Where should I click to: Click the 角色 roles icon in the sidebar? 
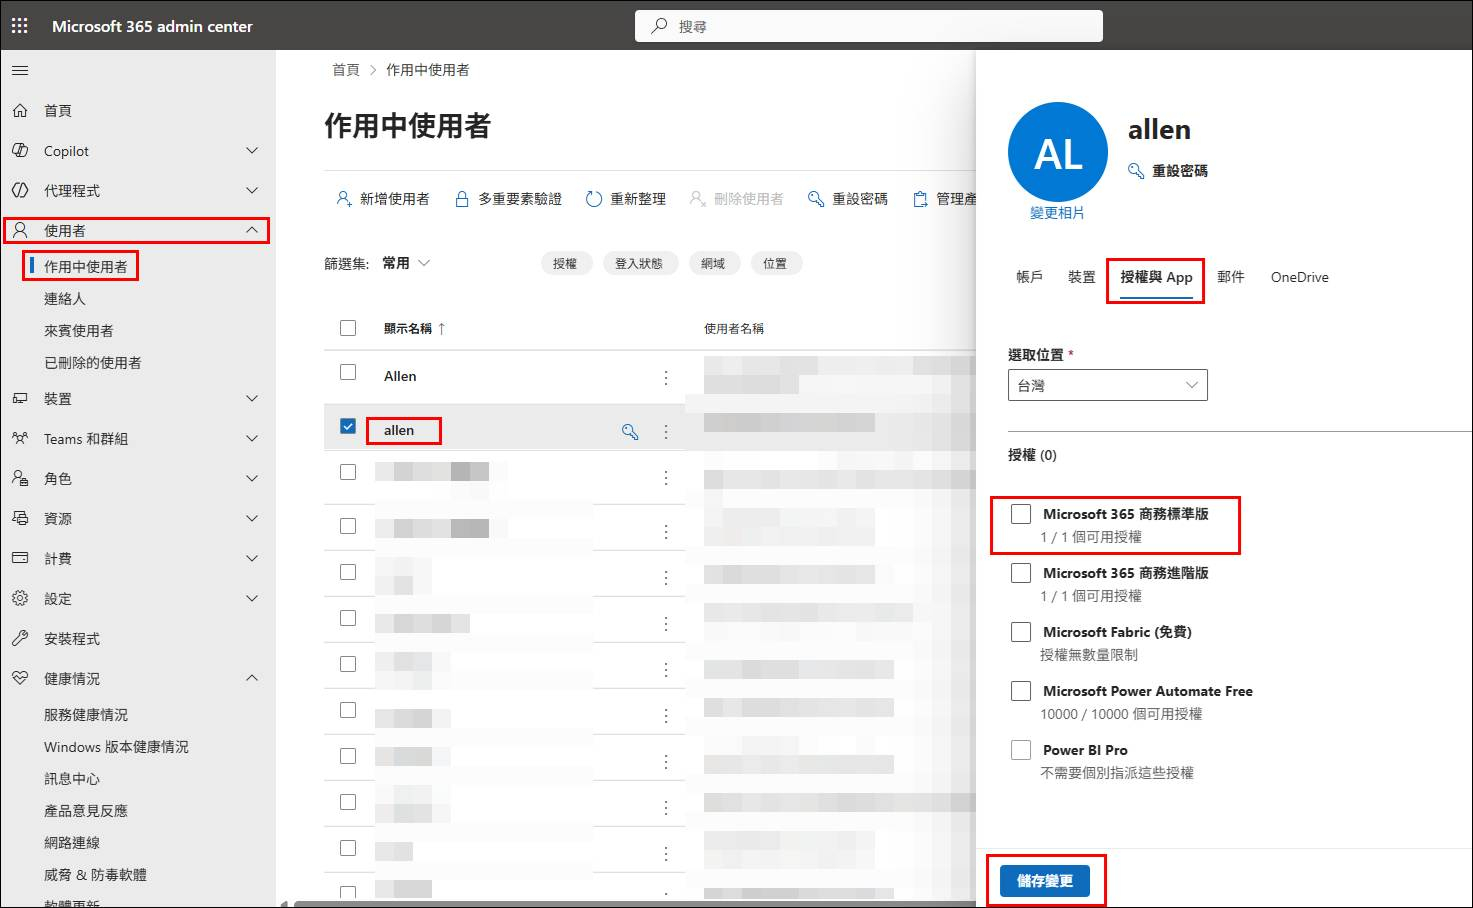point(20,479)
